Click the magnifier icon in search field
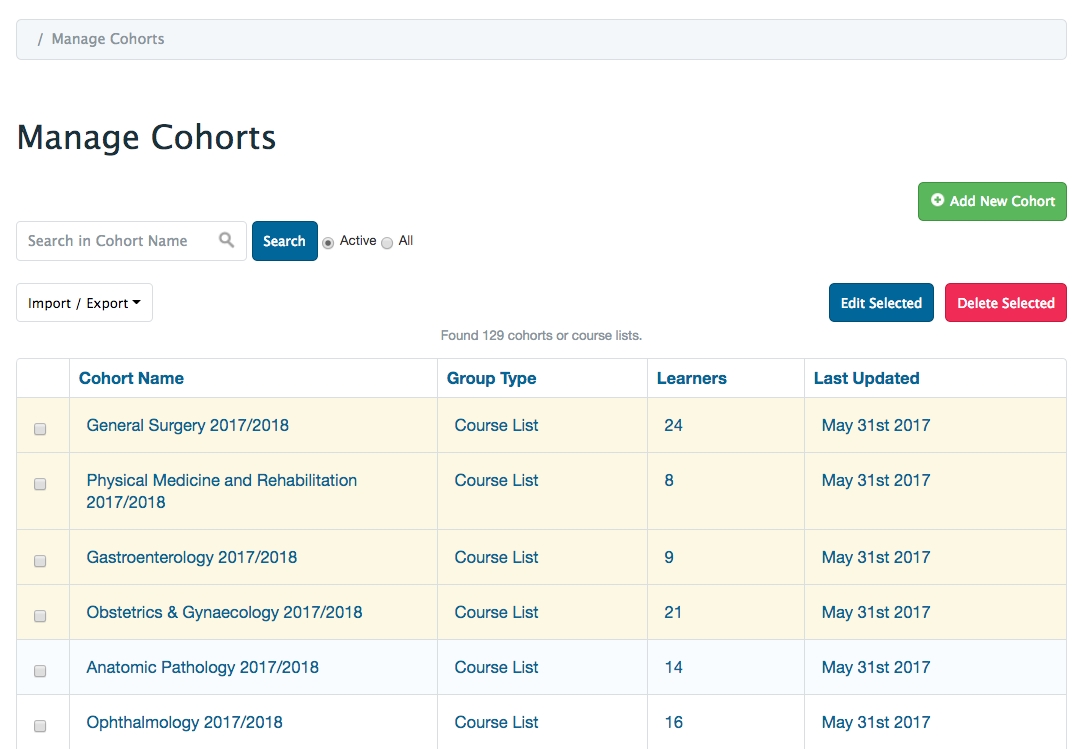The height and width of the screenshot is (749, 1088). (x=227, y=240)
